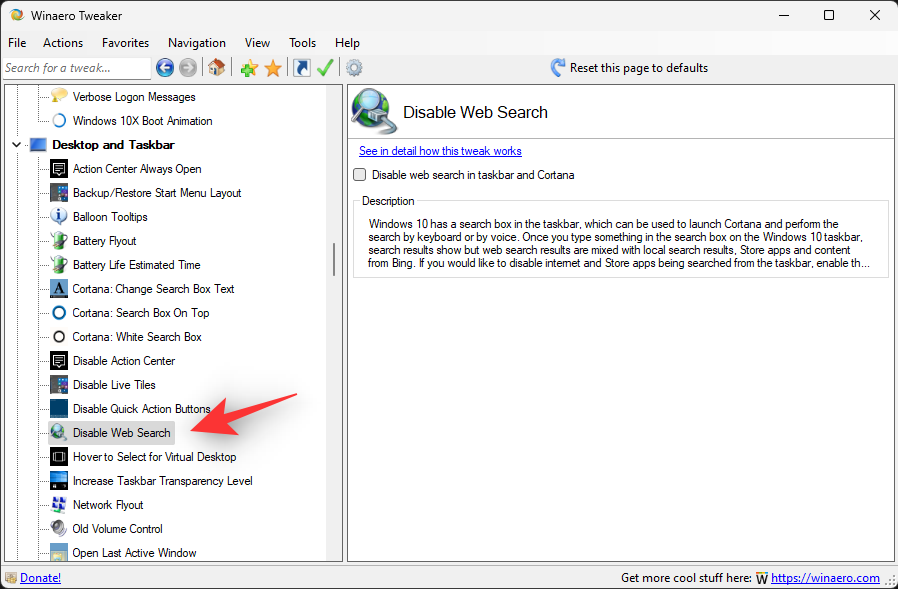Click Reset this page to defaults

[640, 67]
